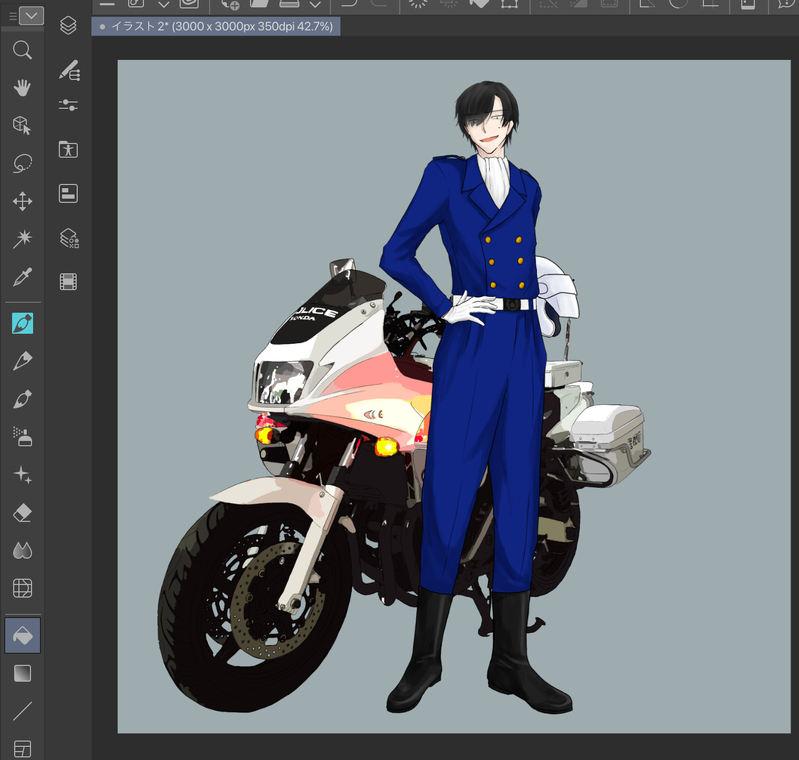The width and height of the screenshot is (799, 760).
Task: Select the Liquify mesh tool
Action: [22, 588]
